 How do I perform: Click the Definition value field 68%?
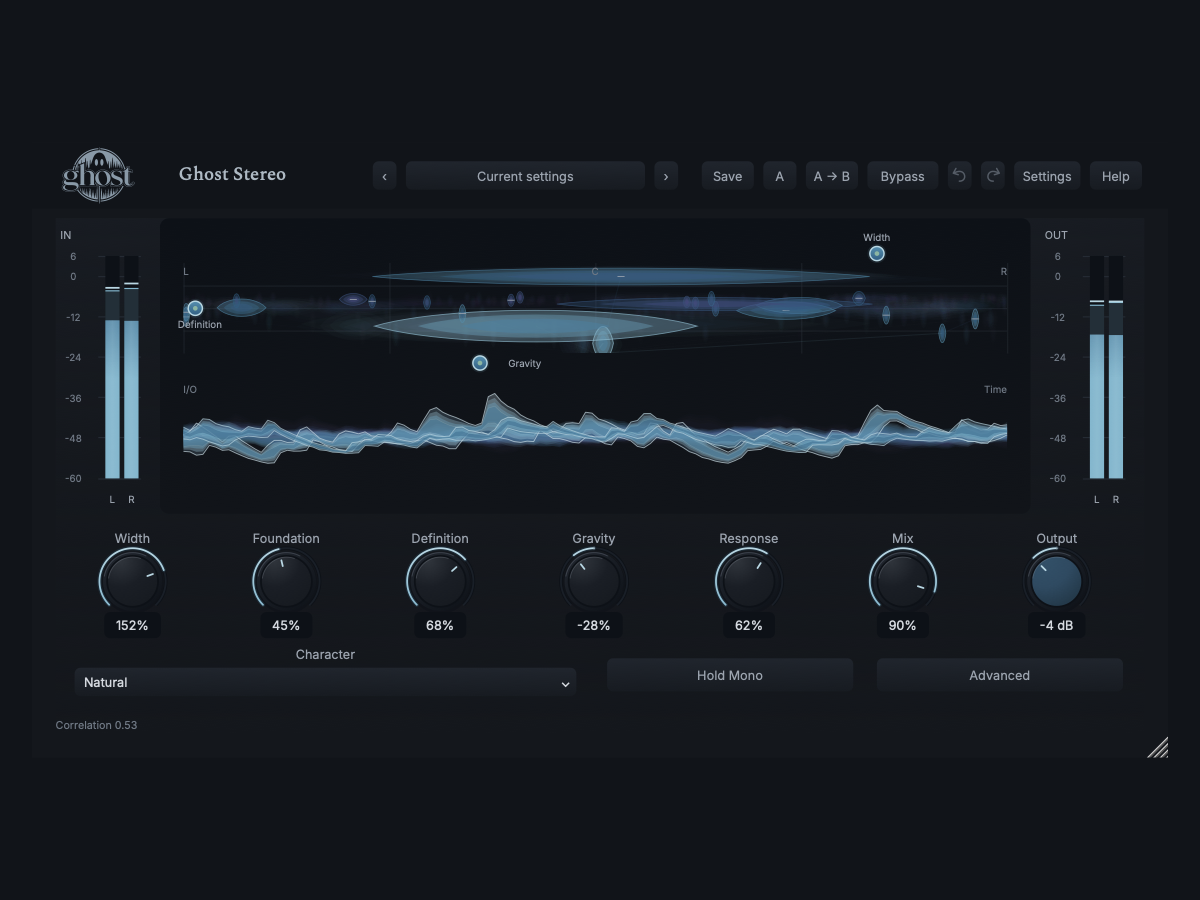click(440, 625)
